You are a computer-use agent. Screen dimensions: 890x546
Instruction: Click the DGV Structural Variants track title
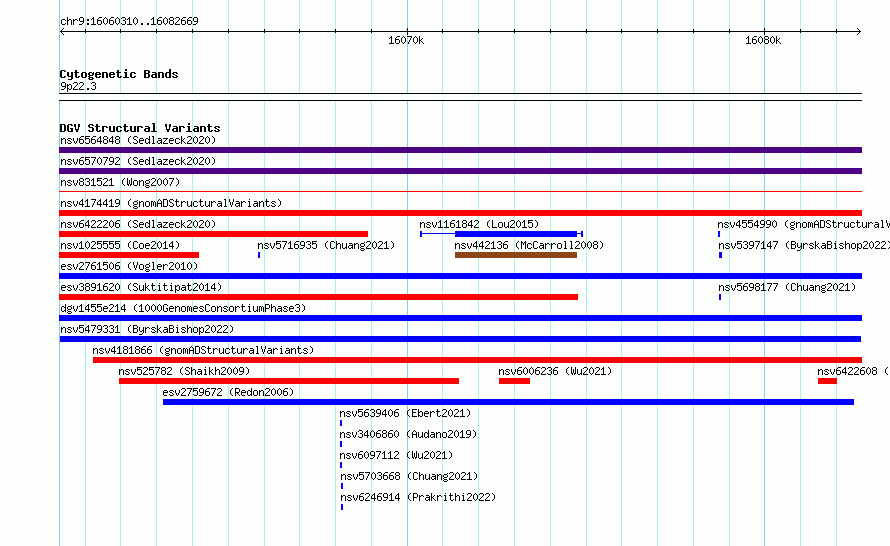[140, 128]
